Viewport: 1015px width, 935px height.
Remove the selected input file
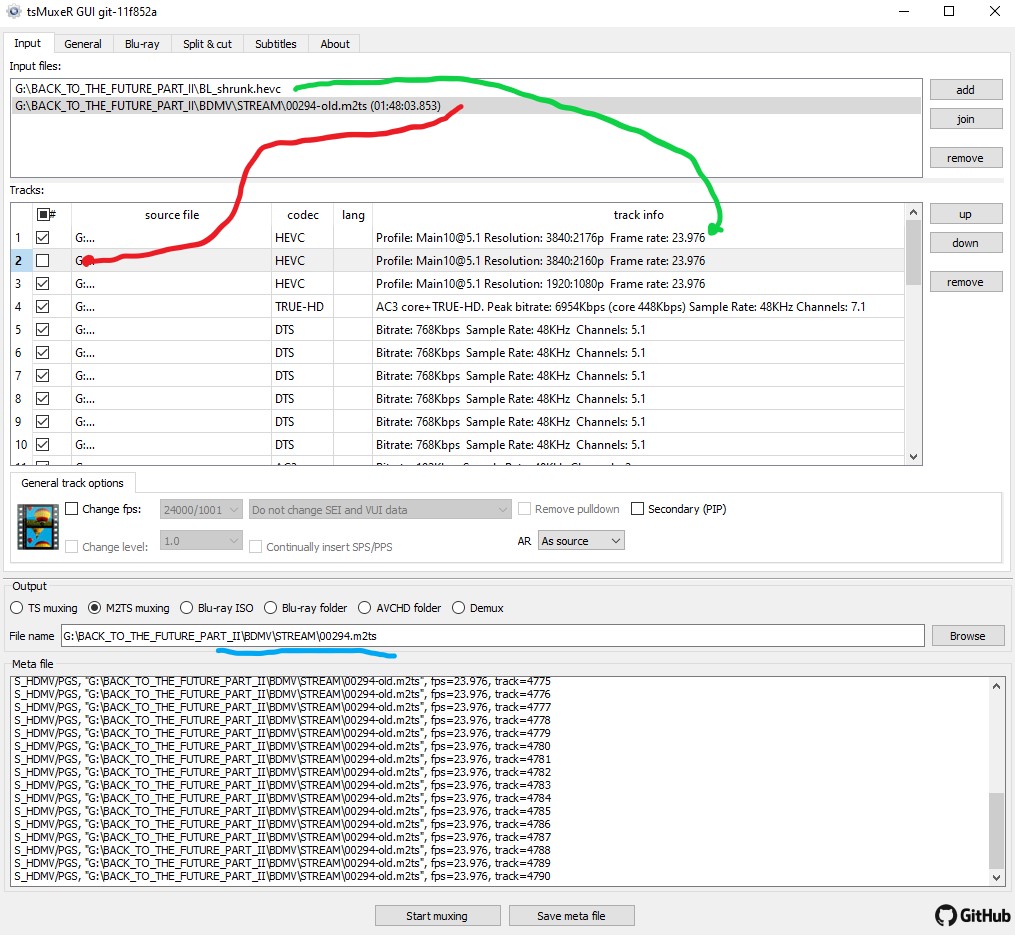click(x=965, y=158)
